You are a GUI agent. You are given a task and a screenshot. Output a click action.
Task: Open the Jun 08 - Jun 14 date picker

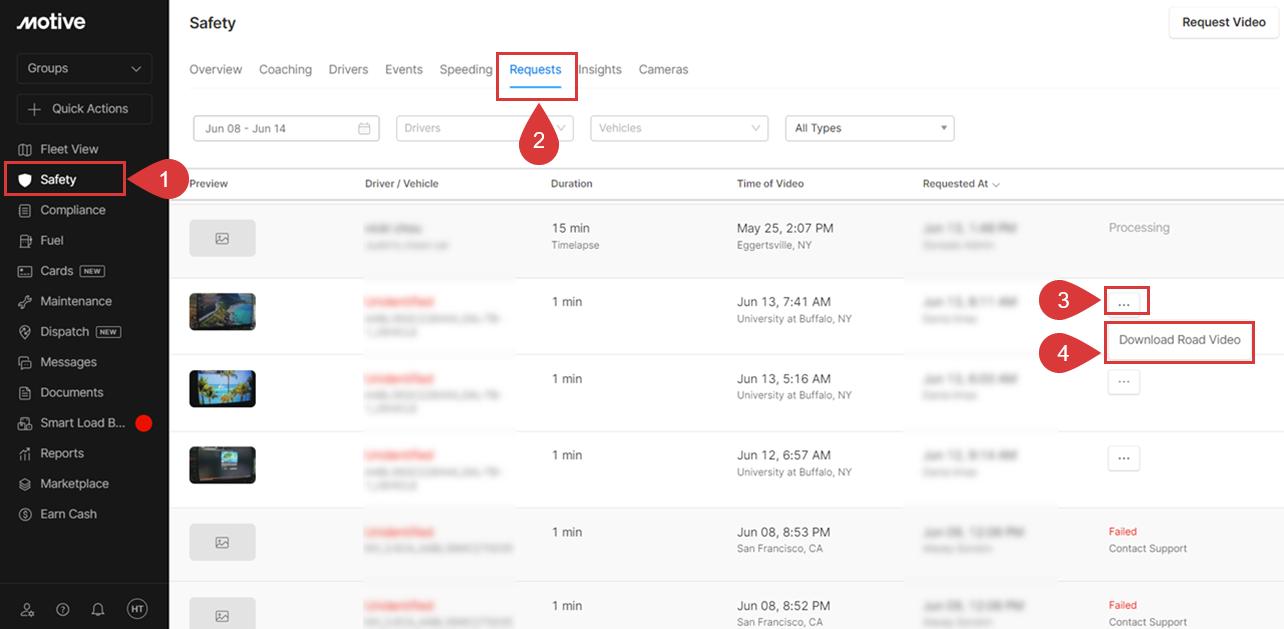click(x=286, y=128)
